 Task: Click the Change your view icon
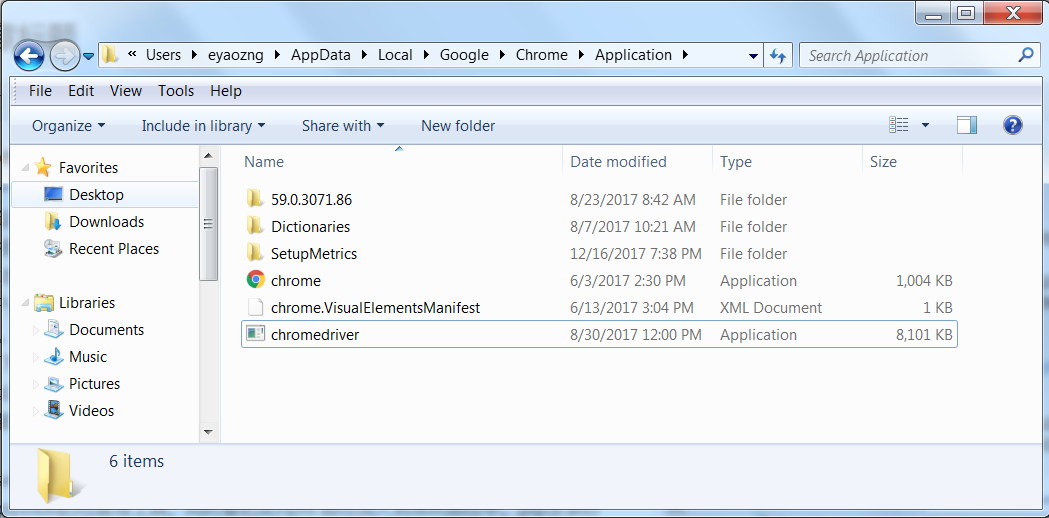(898, 125)
